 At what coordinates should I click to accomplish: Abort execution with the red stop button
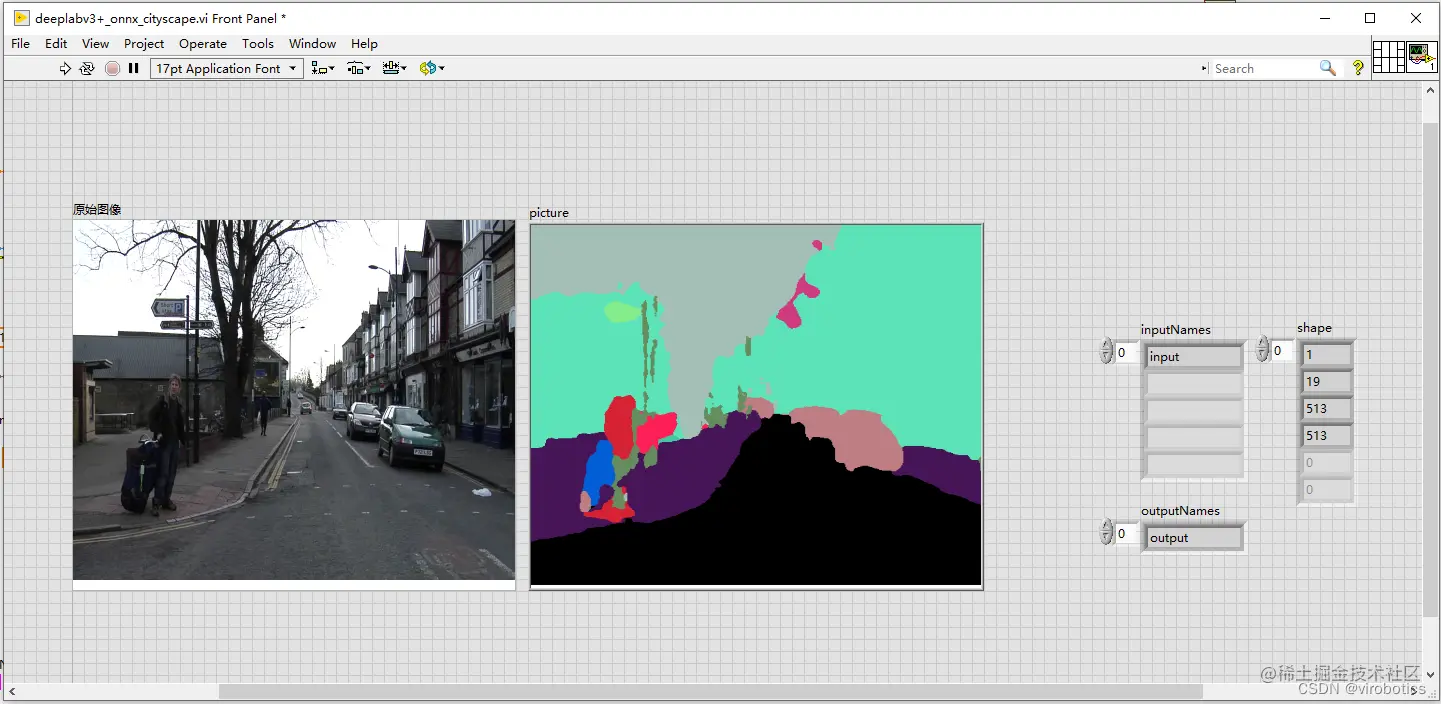pos(112,68)
